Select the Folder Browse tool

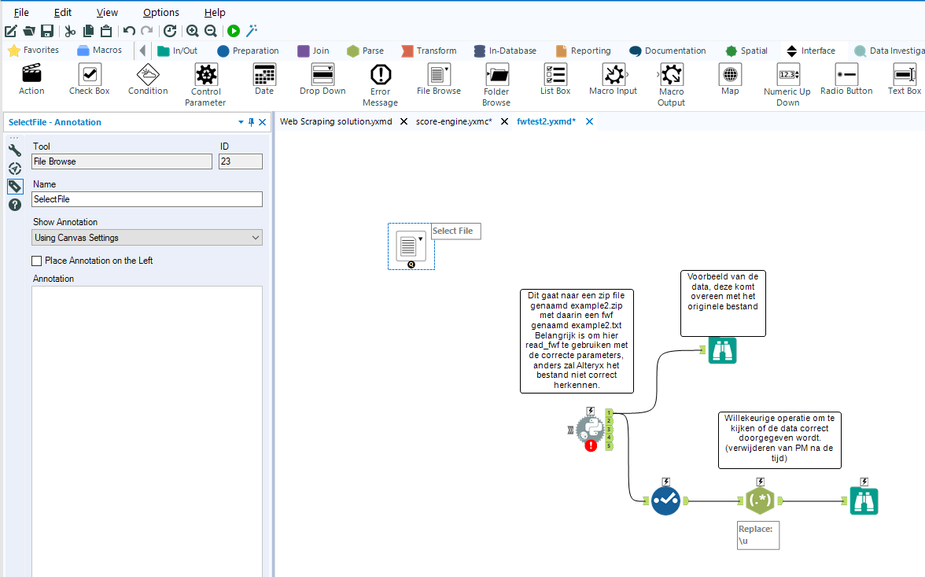tap(497, 85)
